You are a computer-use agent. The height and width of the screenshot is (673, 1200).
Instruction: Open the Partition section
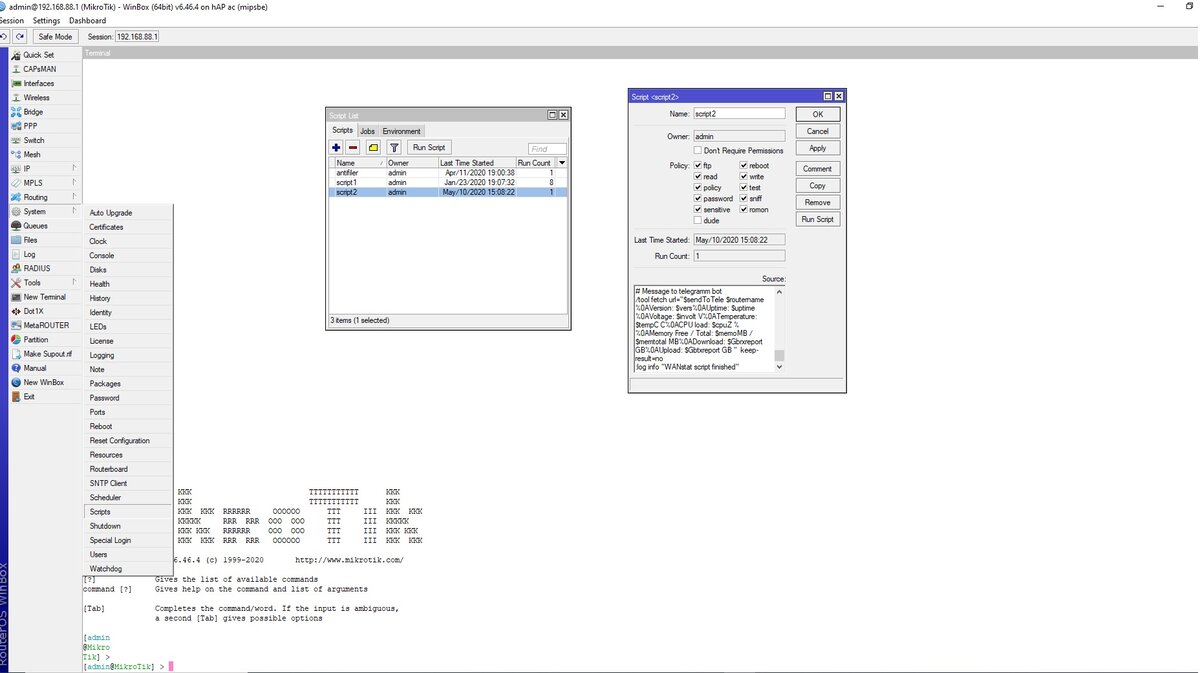35,340
